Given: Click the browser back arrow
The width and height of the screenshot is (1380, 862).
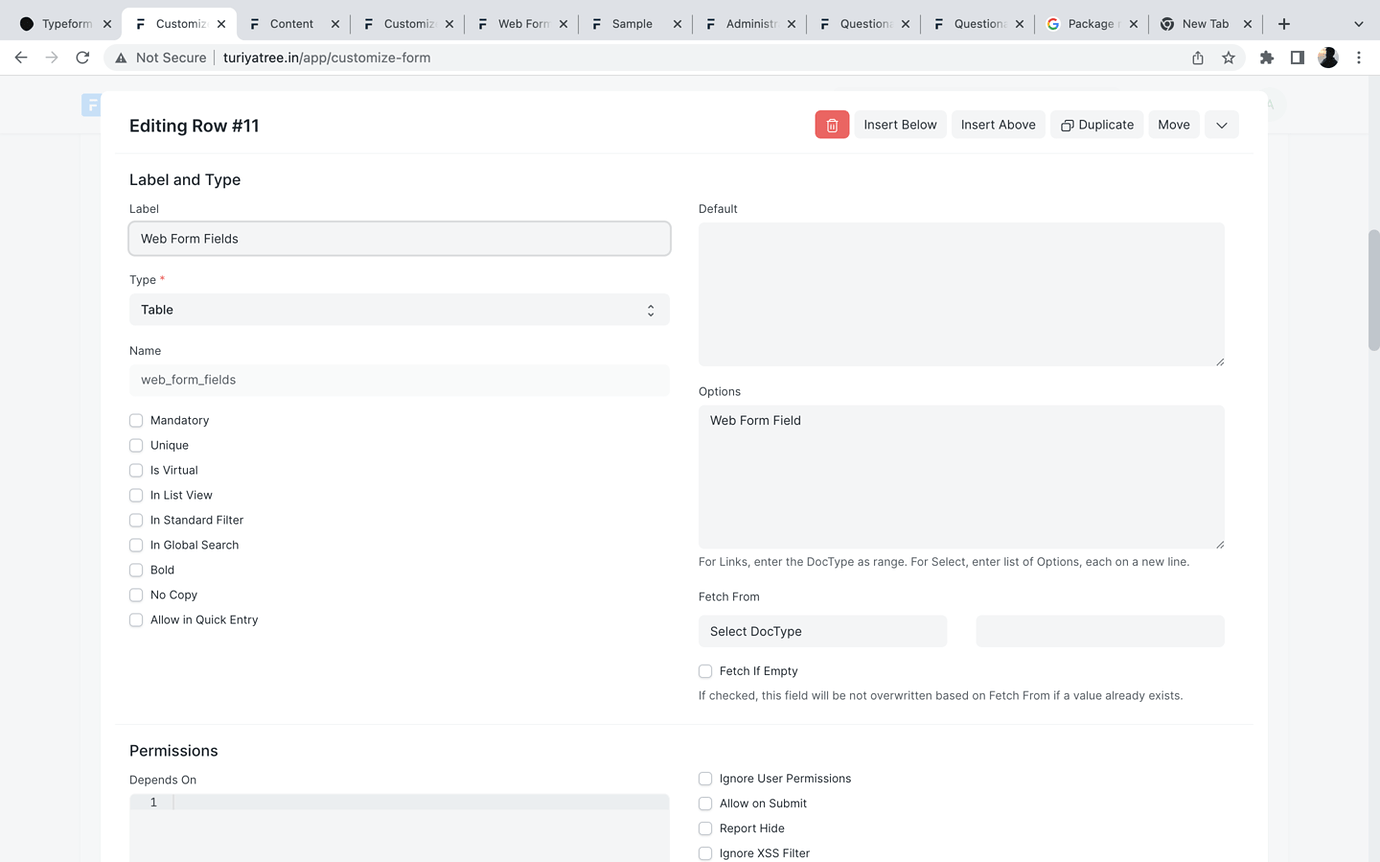Looking at the screenshot, I should 21,57.
